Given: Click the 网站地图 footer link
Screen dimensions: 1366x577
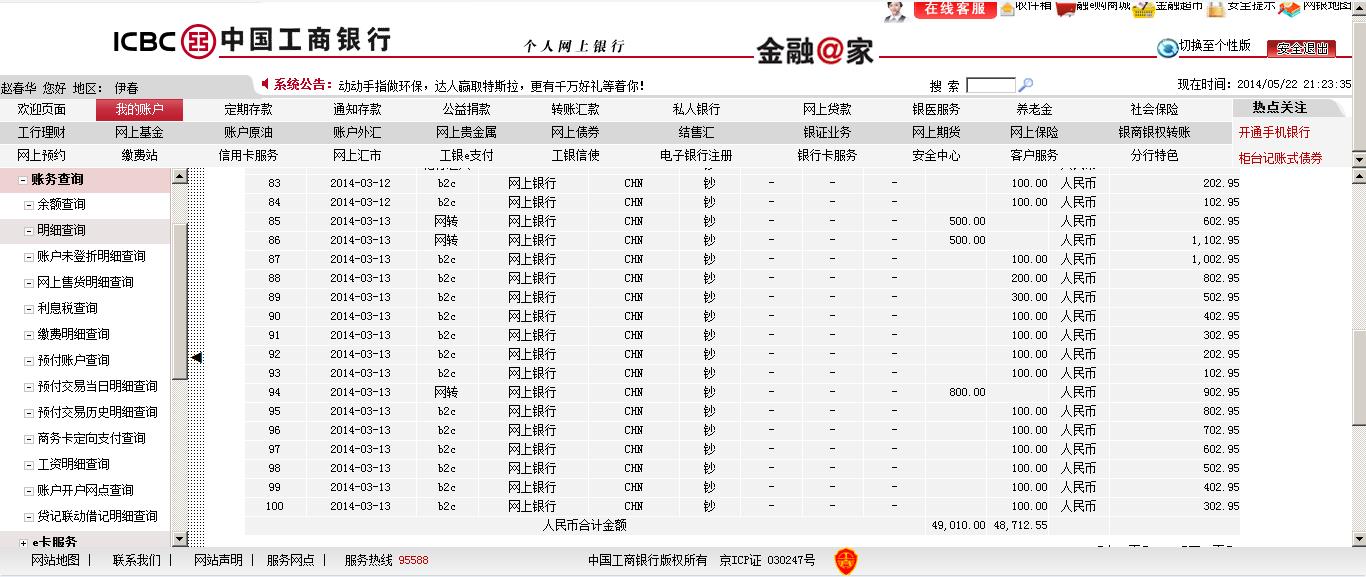Looking at the screenshot, I should [55, 560].
